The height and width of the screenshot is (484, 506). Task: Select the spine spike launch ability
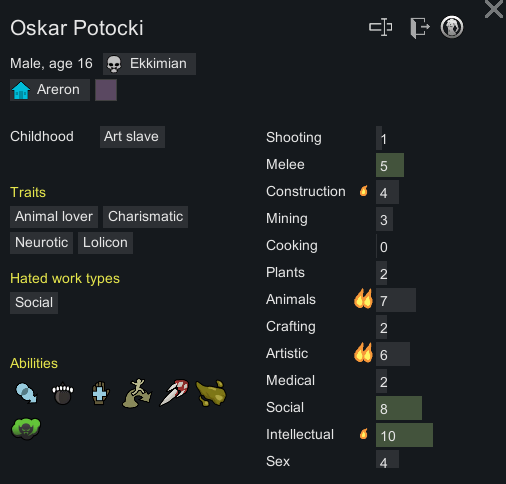point(174,392)
